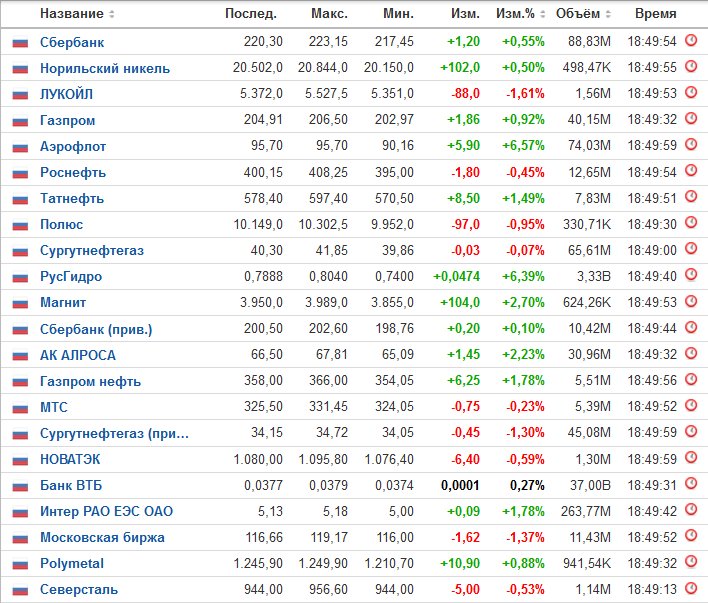
Task: Click the Russian flag beside Московская биржа
Action: [x=20, y=538]
